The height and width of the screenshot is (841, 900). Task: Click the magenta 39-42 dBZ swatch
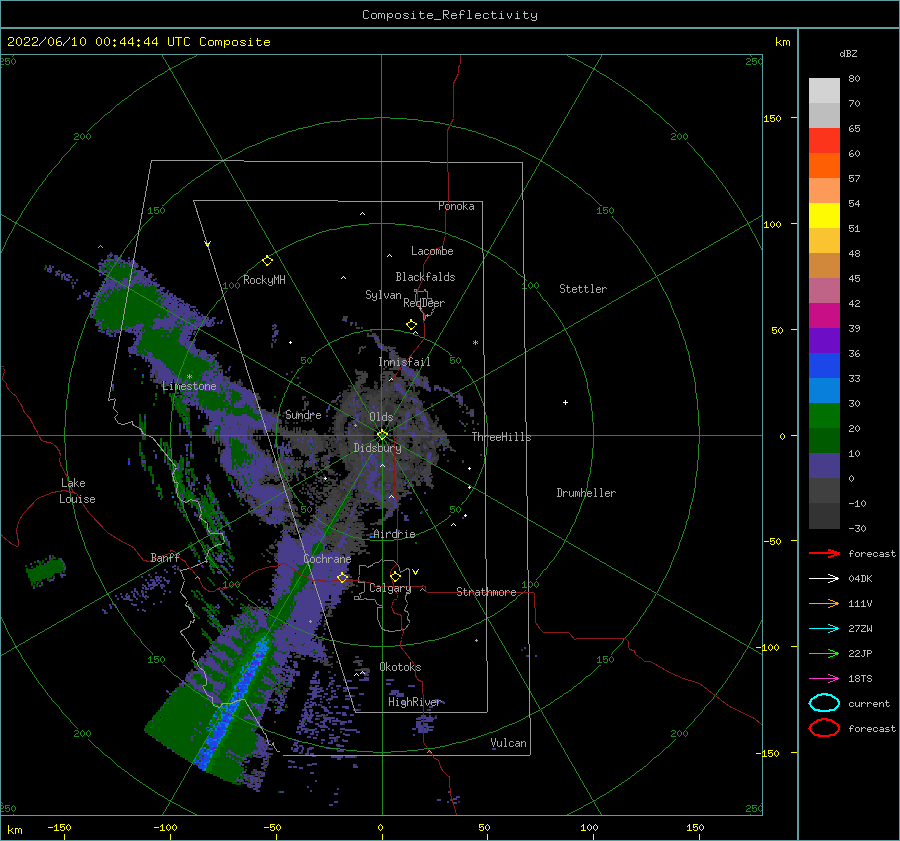[824, 316]
